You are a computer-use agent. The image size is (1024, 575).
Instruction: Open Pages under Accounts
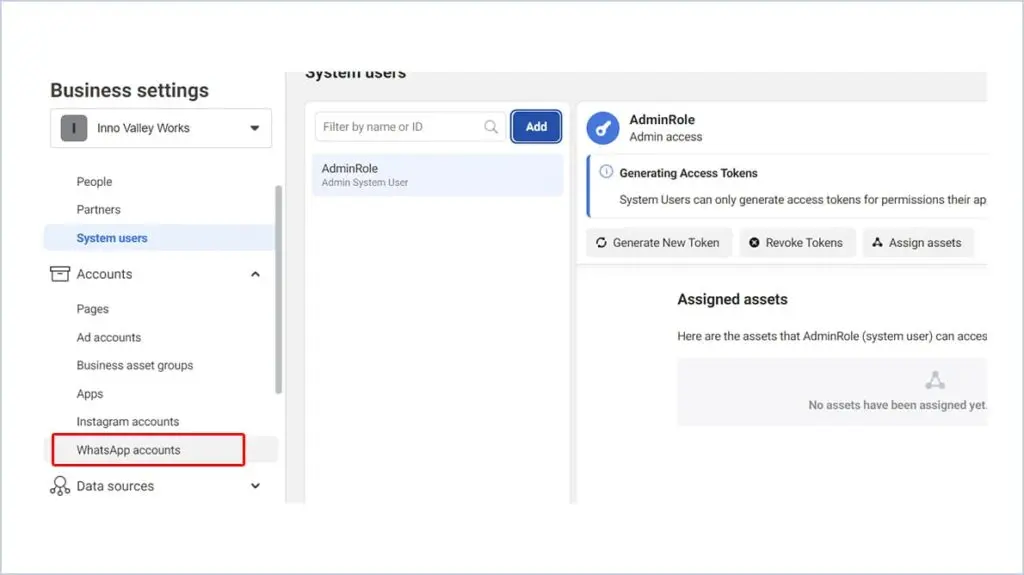tap(92, 309)
